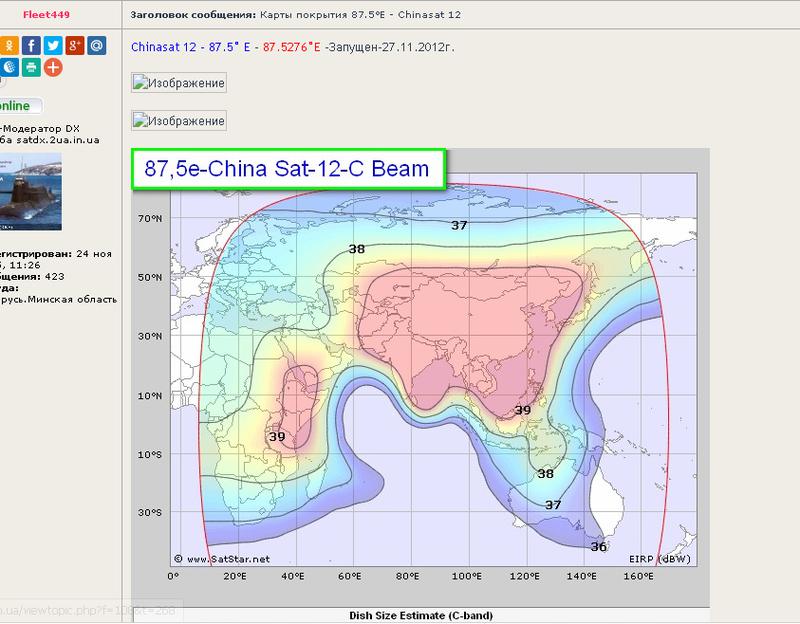Click the 36 dBW contour label
This screenshot has height=624, width=800.
tap(598, 546)
